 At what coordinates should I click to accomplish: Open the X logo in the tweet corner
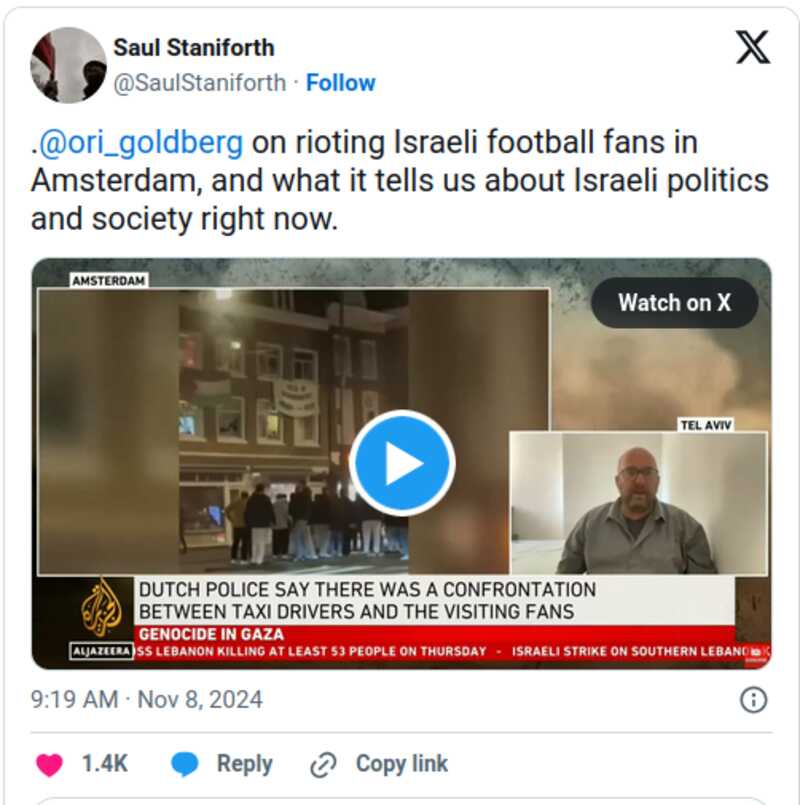click(x=753, y=47)
